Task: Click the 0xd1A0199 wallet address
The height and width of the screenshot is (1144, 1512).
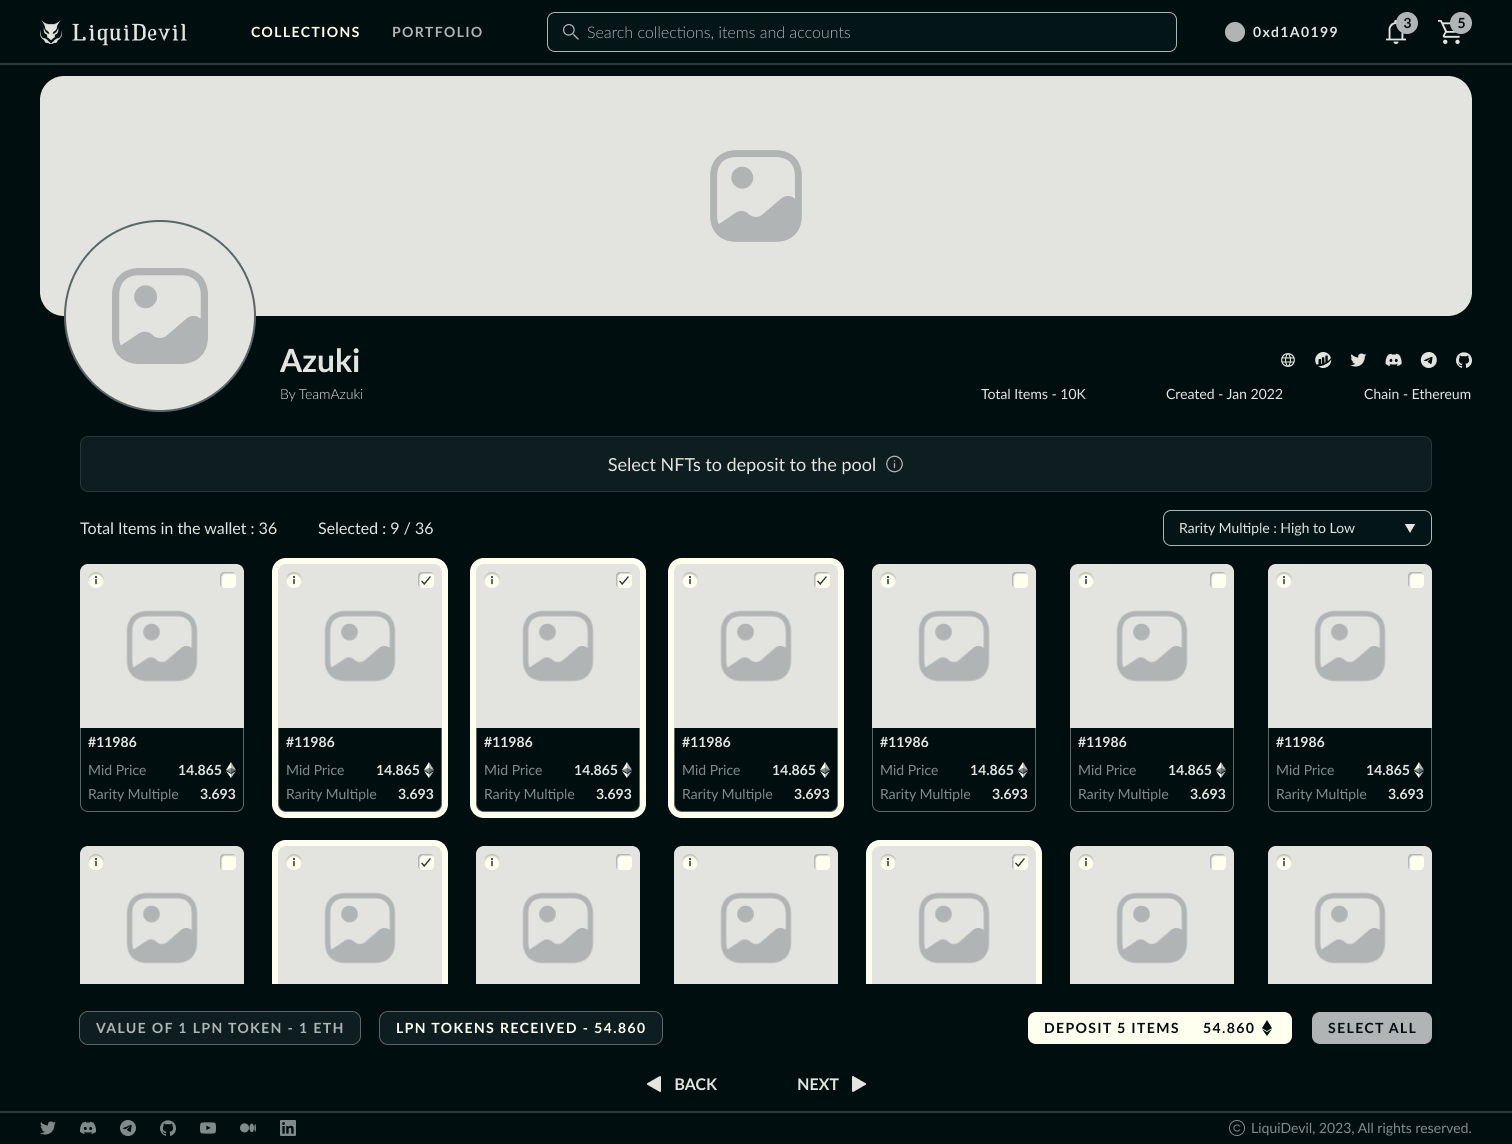Action: click(1295, 32)
